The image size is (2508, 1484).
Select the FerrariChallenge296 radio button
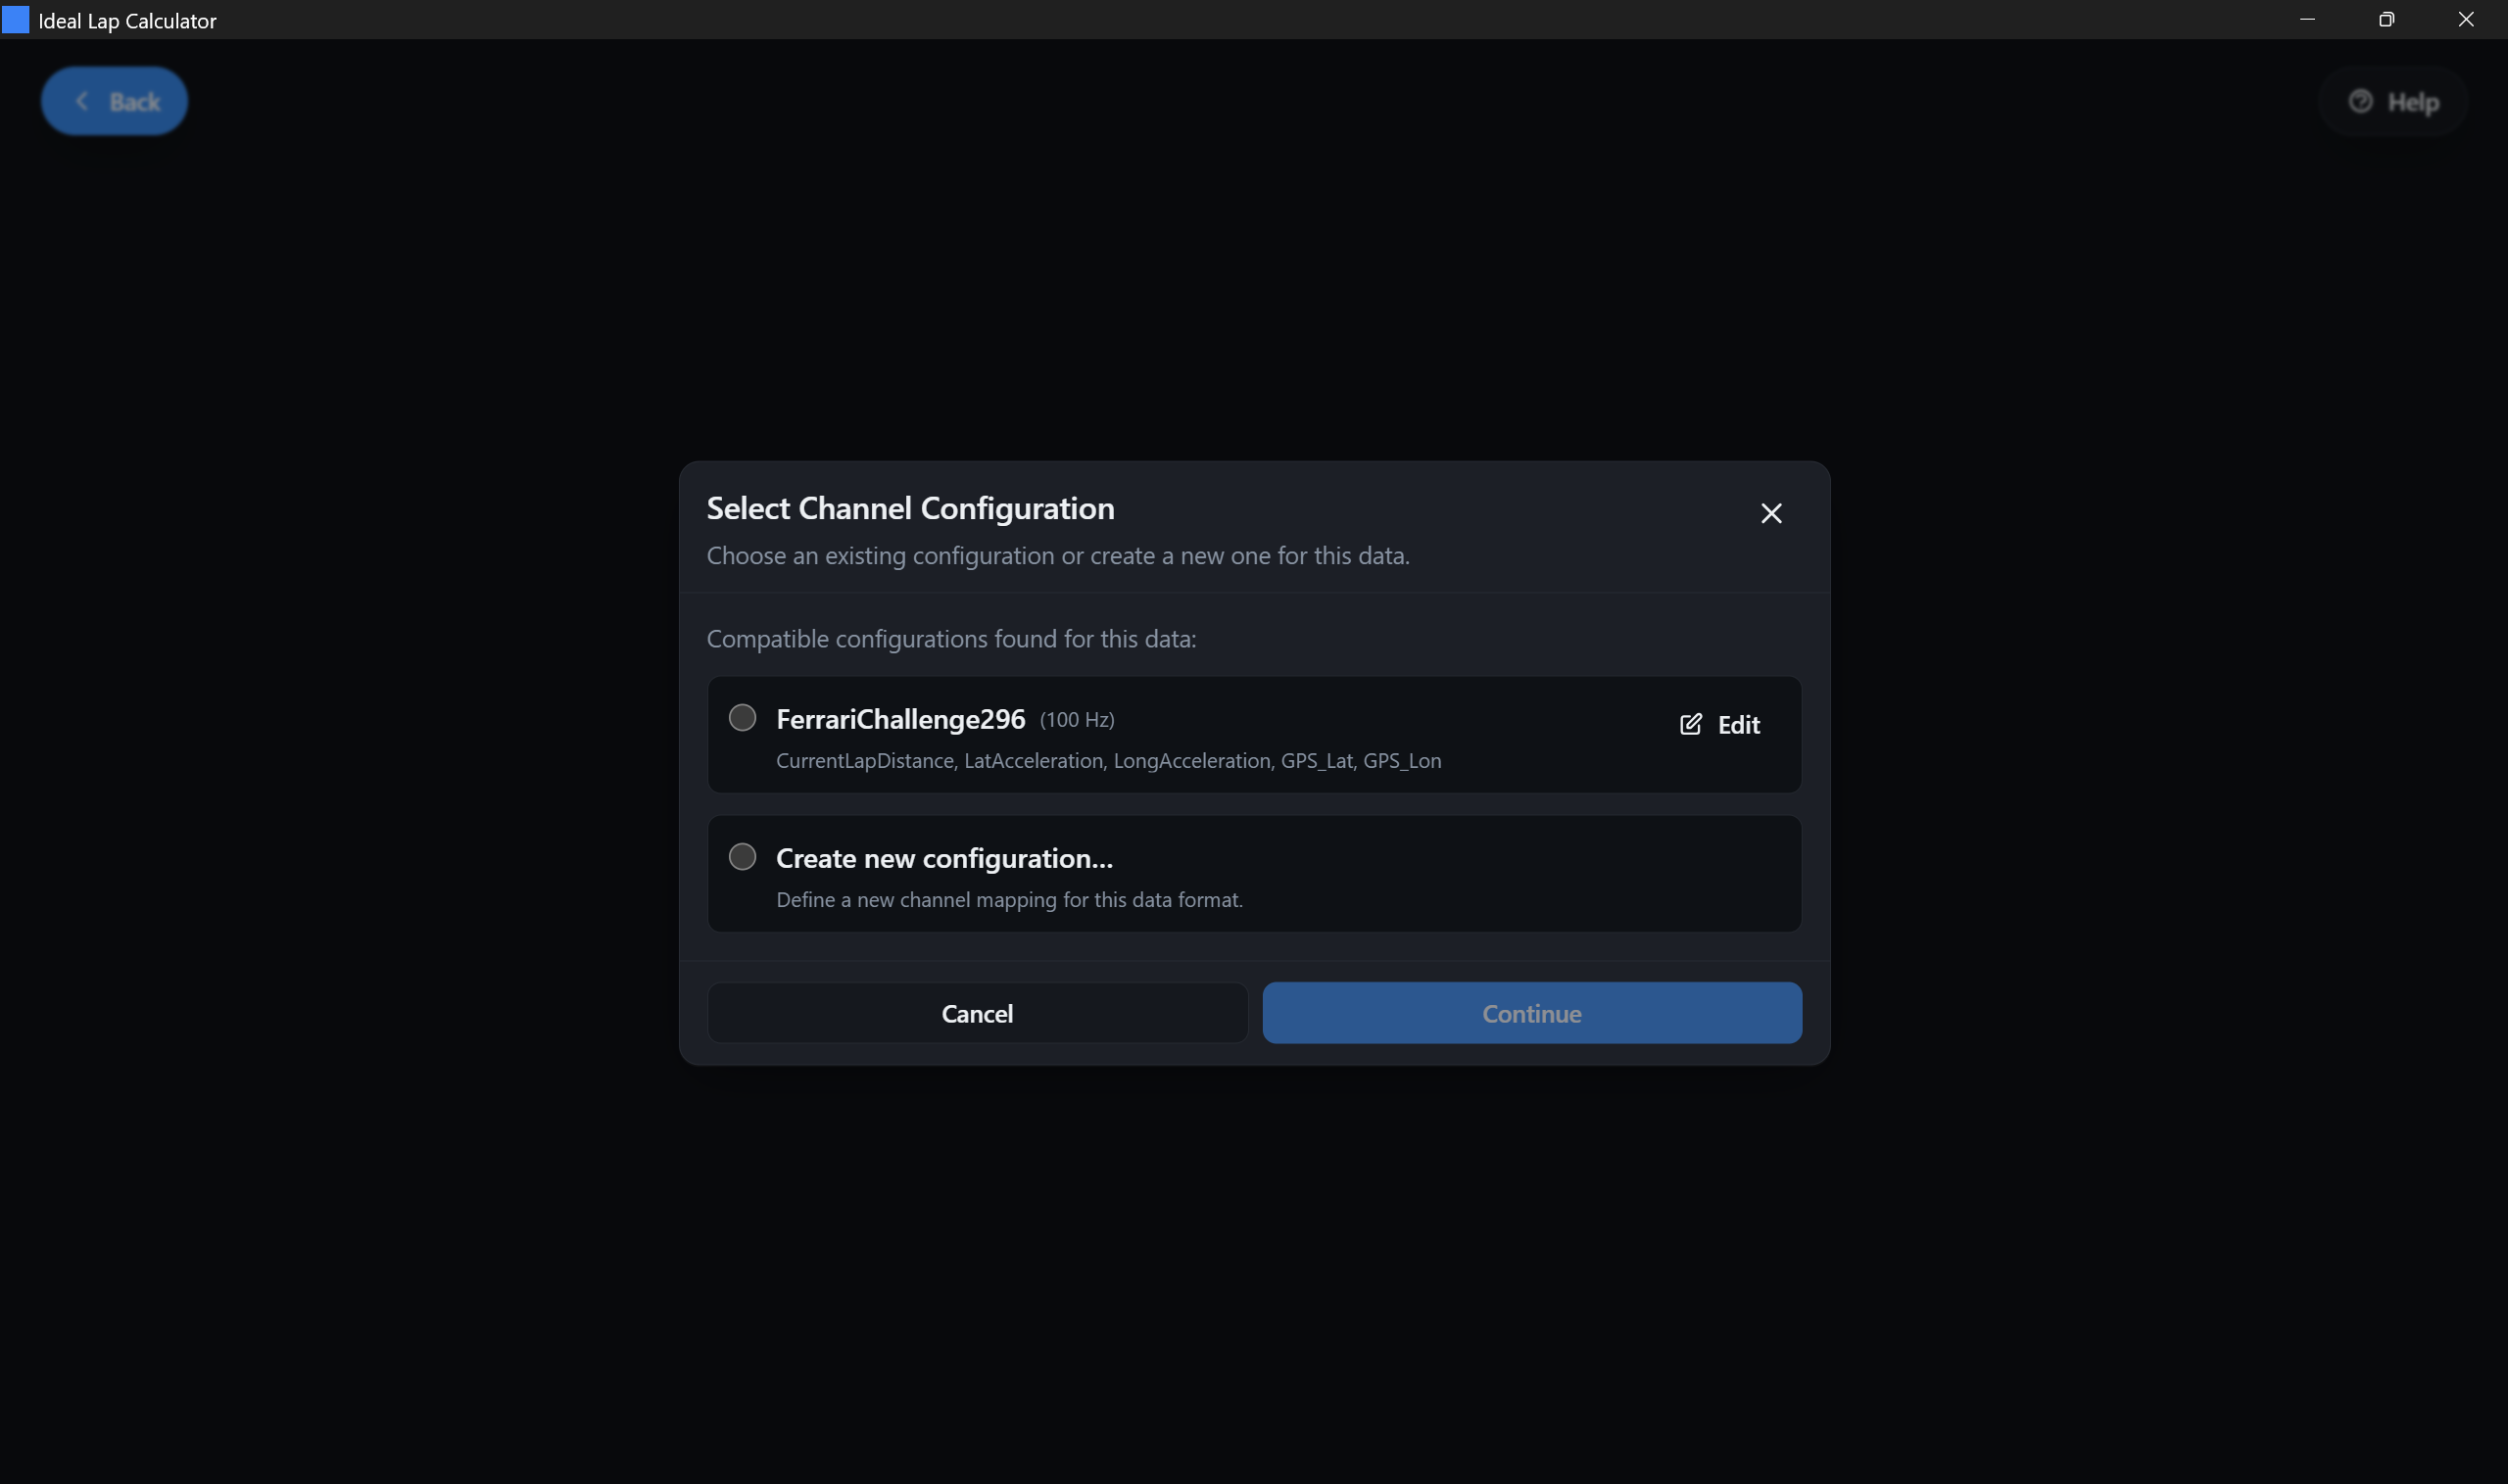coord(741,717)
